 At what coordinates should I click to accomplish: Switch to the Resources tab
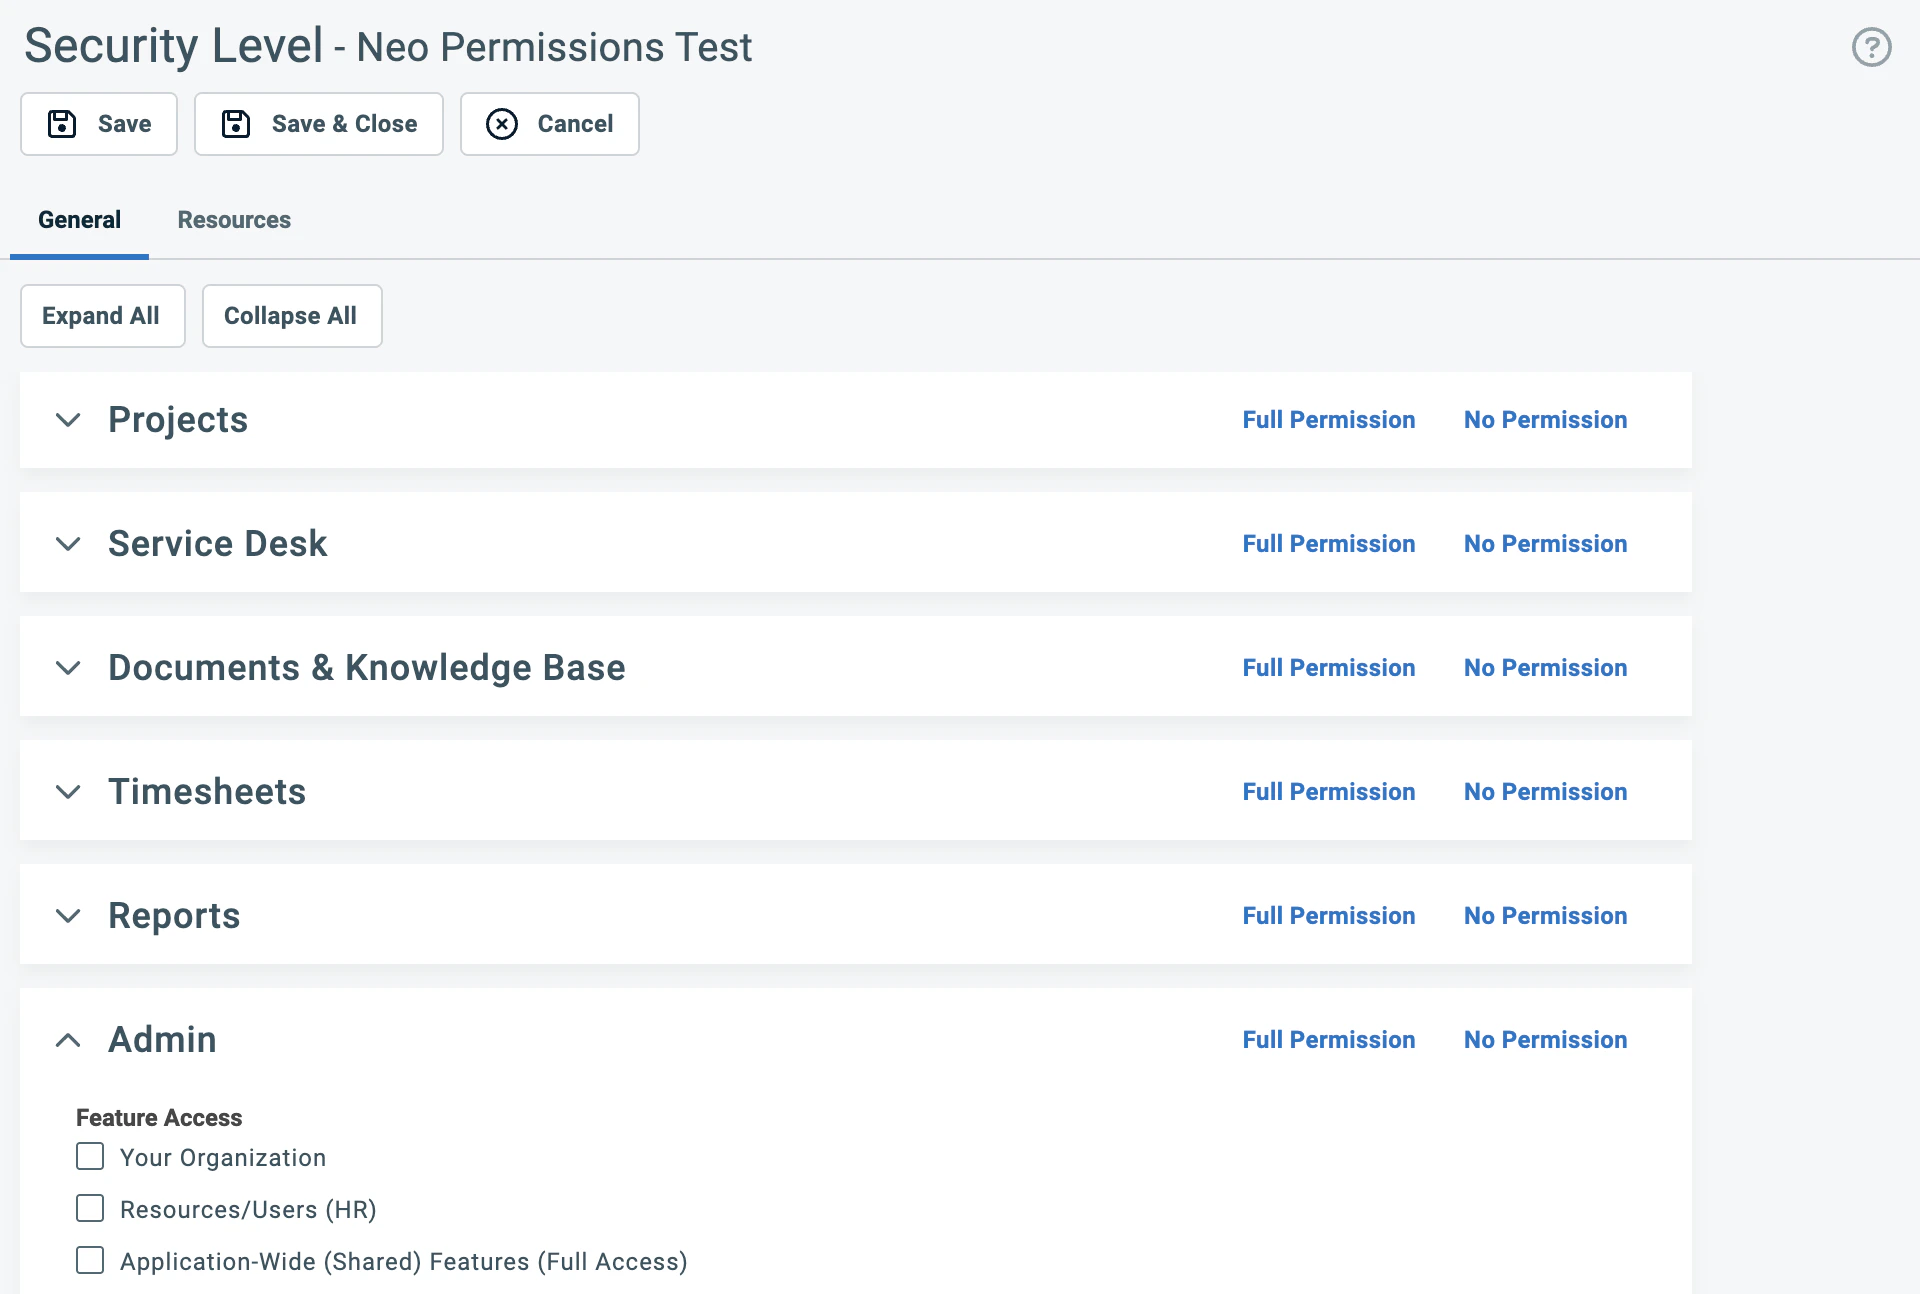click(234, 220)
